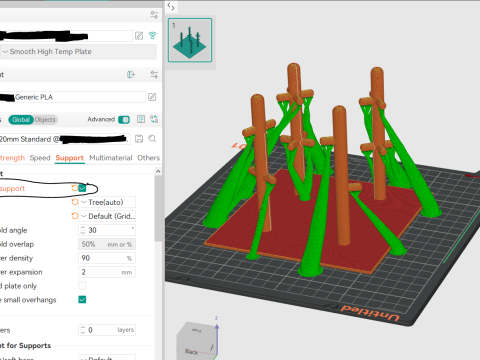Open the Smooth High Temp Plate dropdown
Image resolution: width=480 pixels, height=360 pixels.
(x=78, y=52)
